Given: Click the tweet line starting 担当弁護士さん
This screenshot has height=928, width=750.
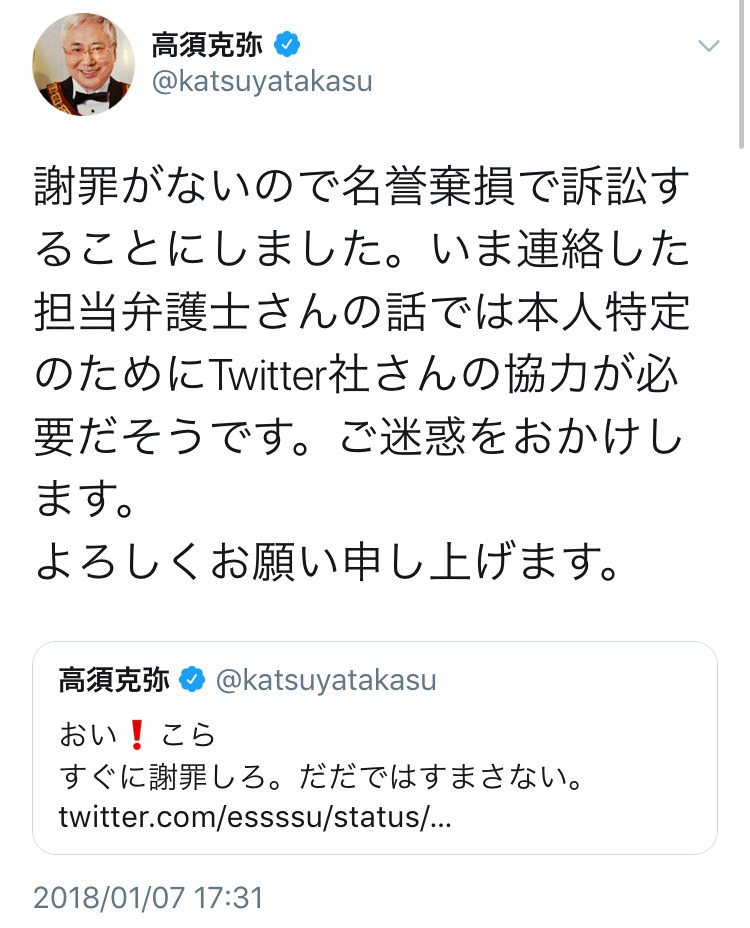Looking at the screenshot, I should pos(362,312).
